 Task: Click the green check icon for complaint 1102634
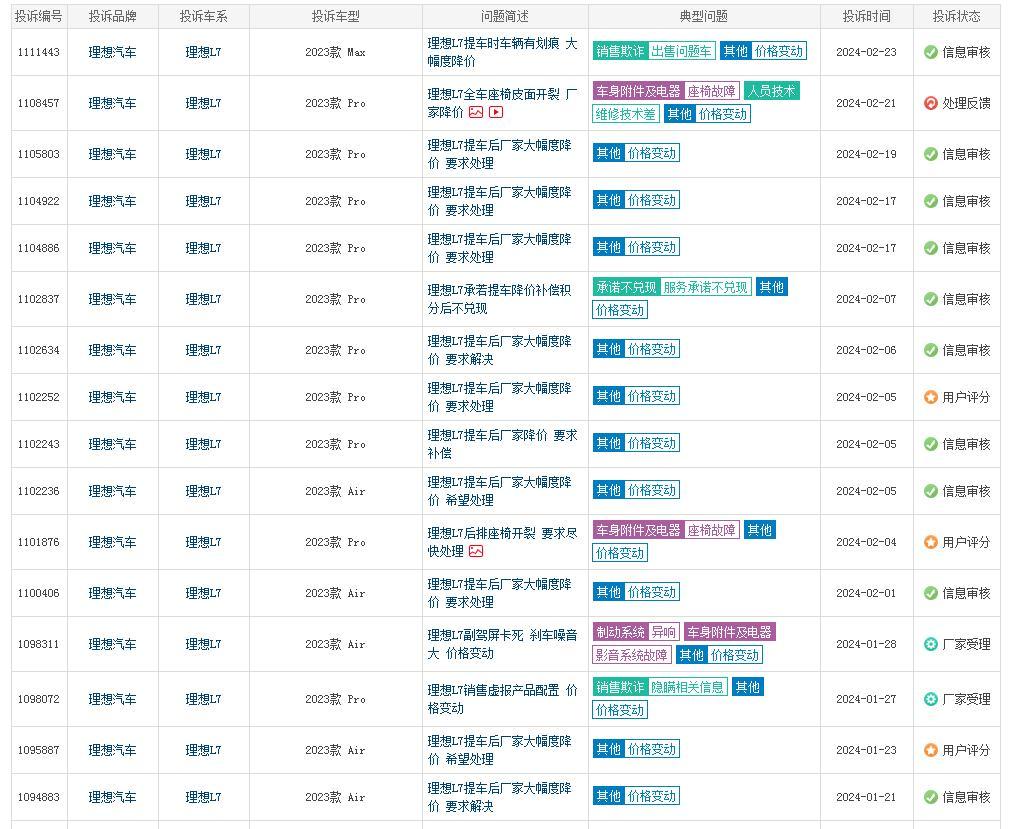[x=931, y=350]
